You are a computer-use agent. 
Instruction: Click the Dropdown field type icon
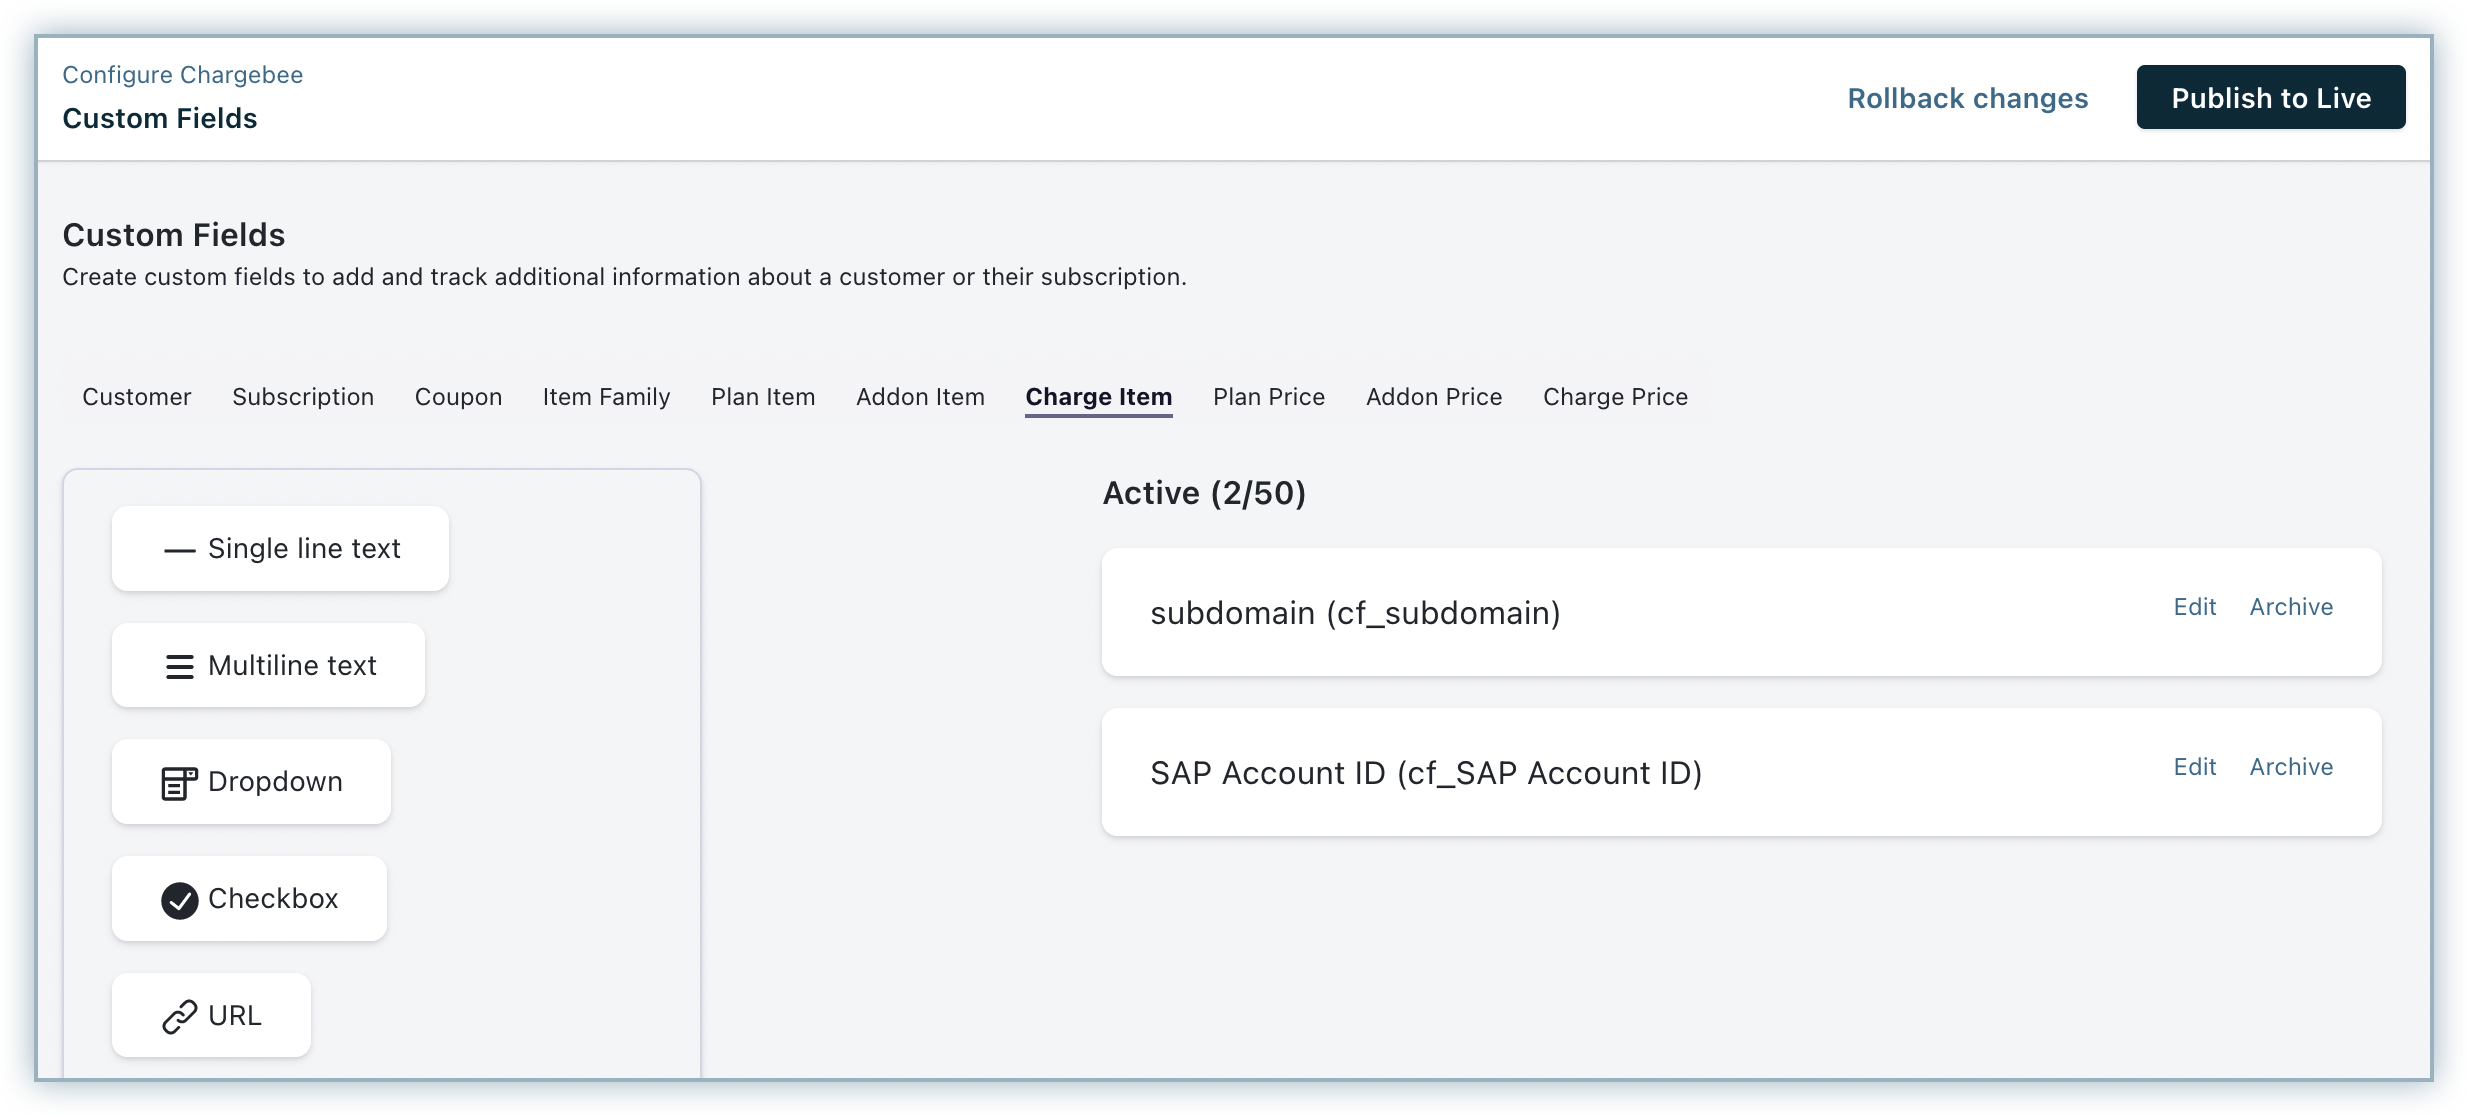pyautogui.click(x=179, y=783)
